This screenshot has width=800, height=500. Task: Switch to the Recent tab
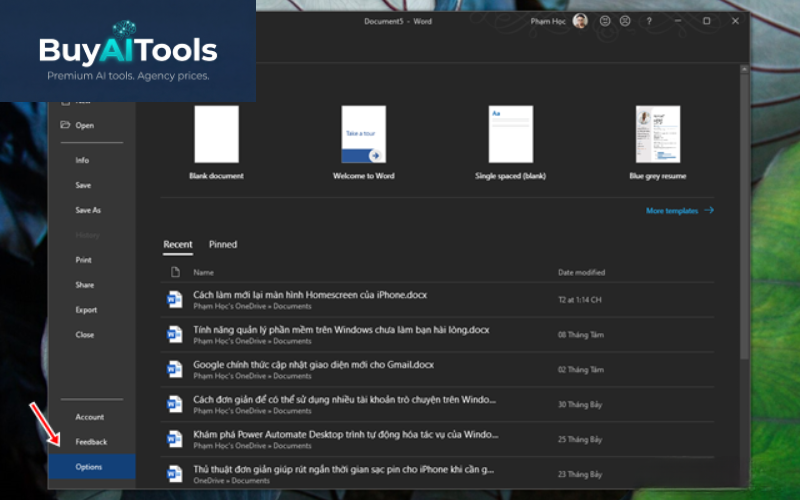pos(178,244)
